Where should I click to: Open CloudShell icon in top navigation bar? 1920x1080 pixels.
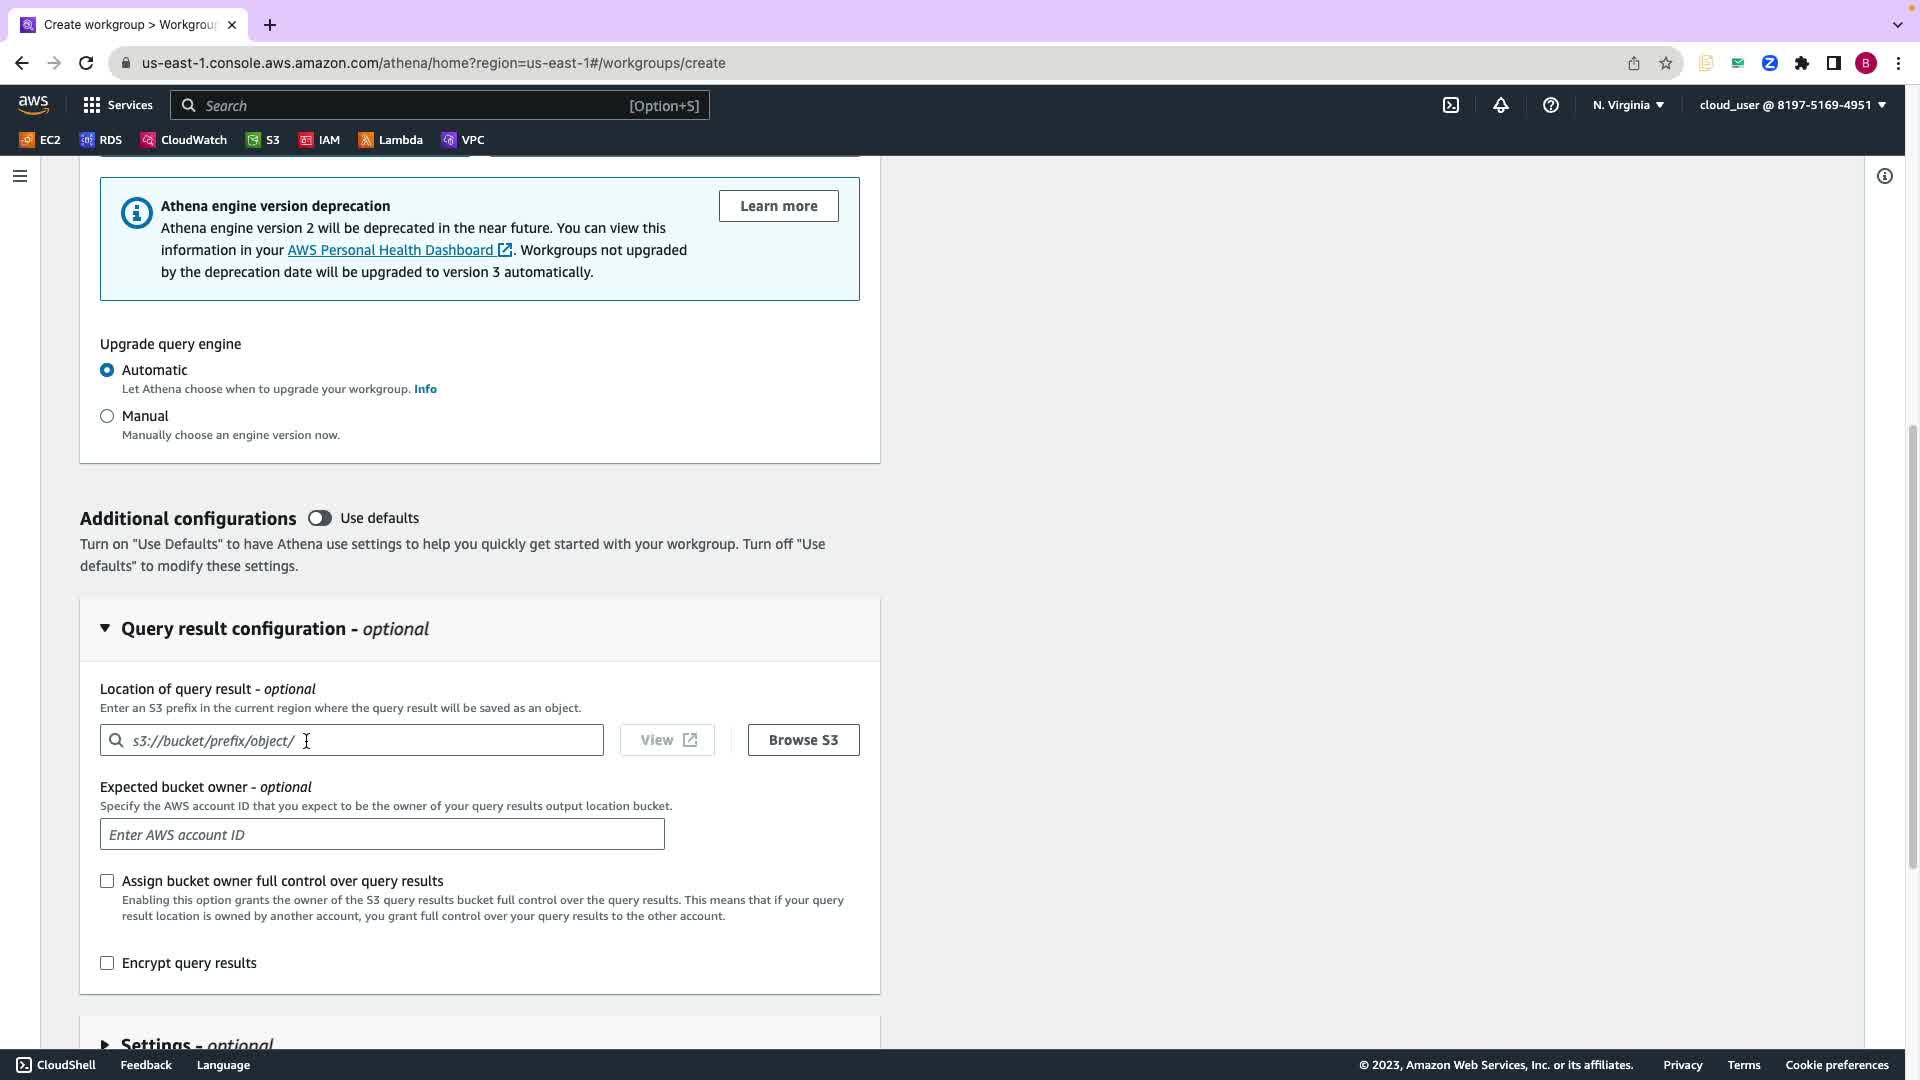1451,105
